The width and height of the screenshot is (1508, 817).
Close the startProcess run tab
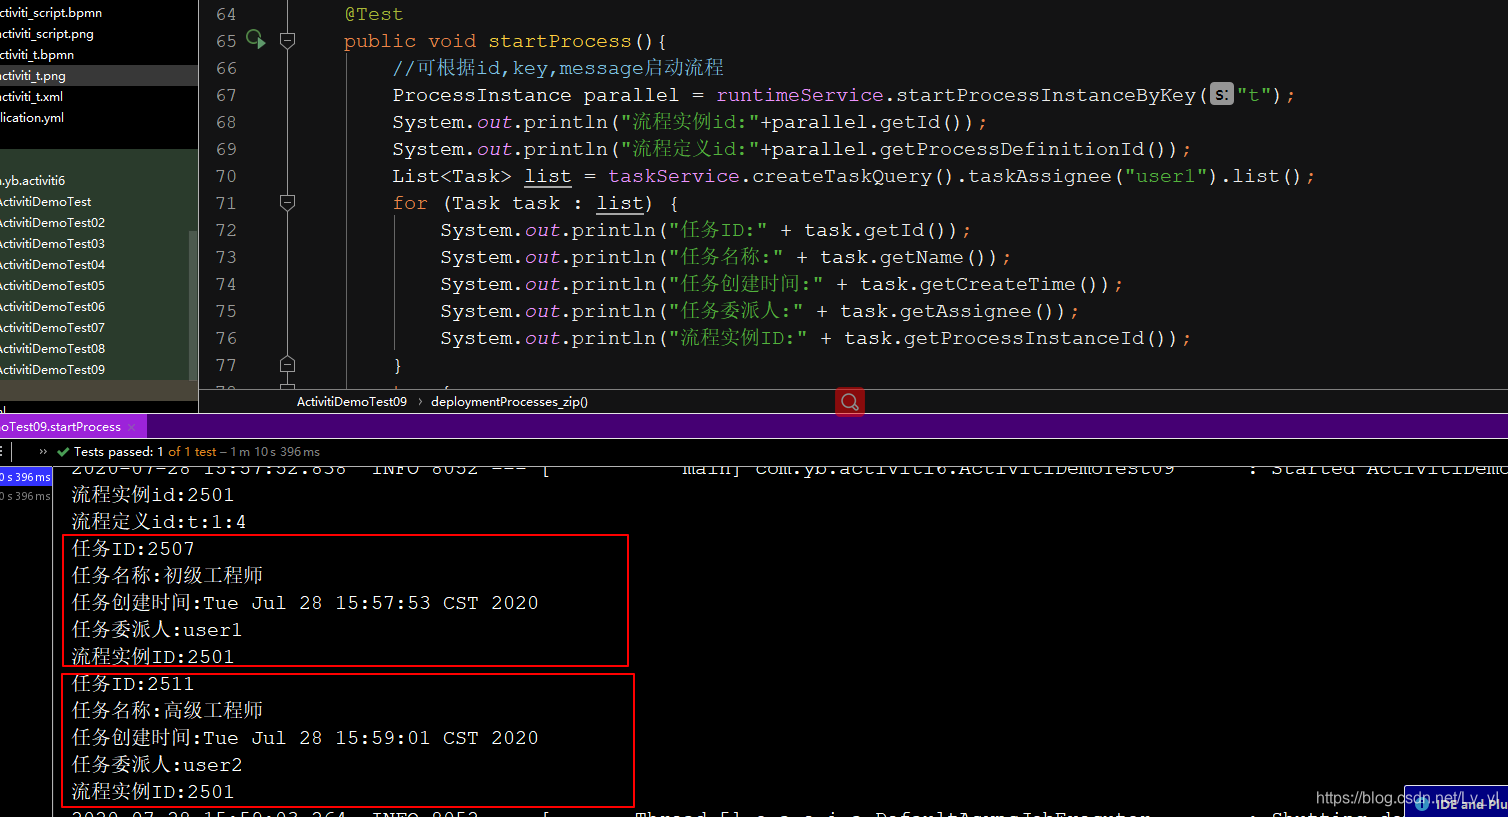click(x=130, y=427)
